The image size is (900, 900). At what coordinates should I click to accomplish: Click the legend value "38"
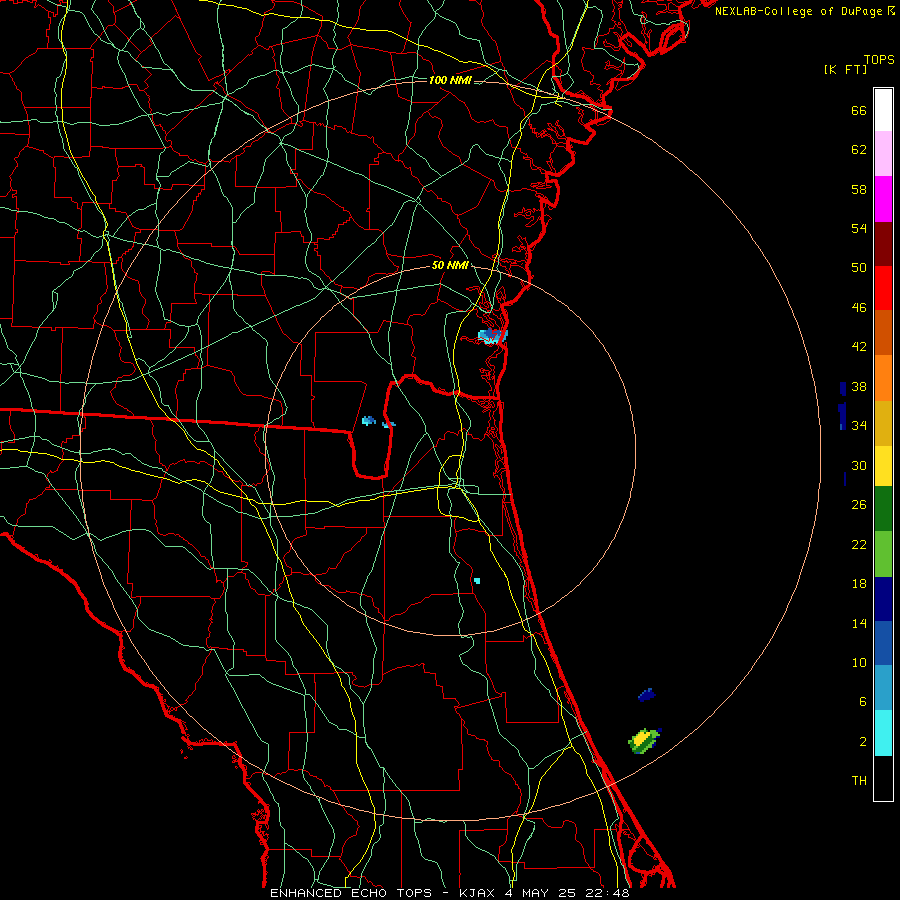(859, 386)
